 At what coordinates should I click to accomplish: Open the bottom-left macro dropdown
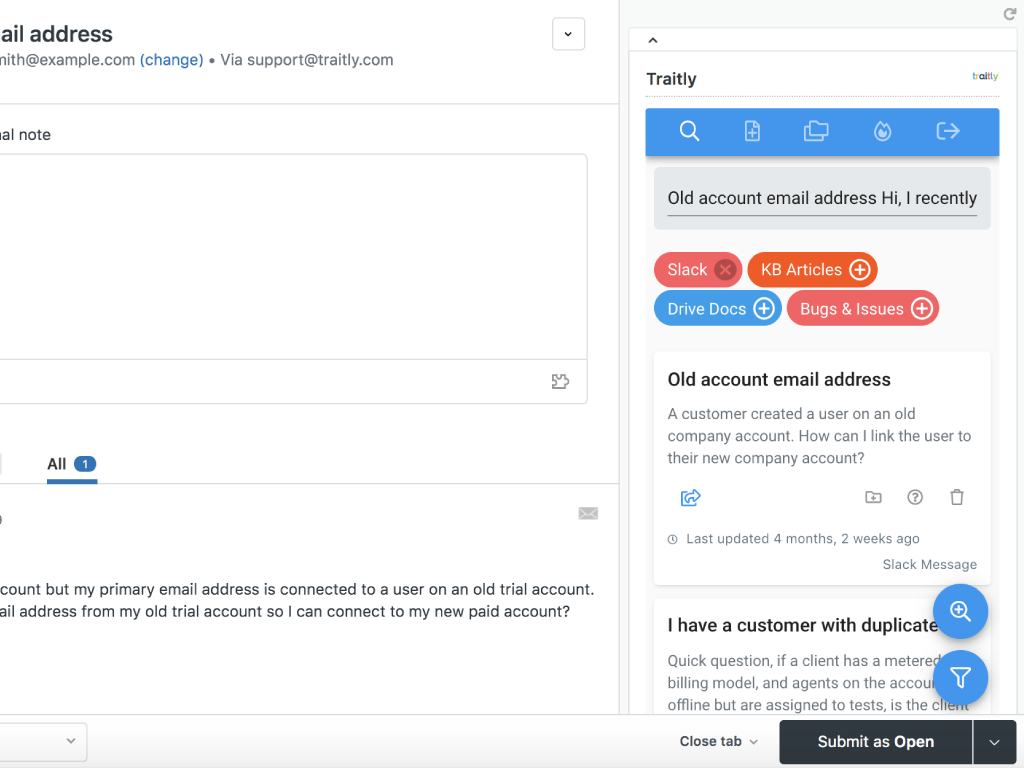(43, 741)
